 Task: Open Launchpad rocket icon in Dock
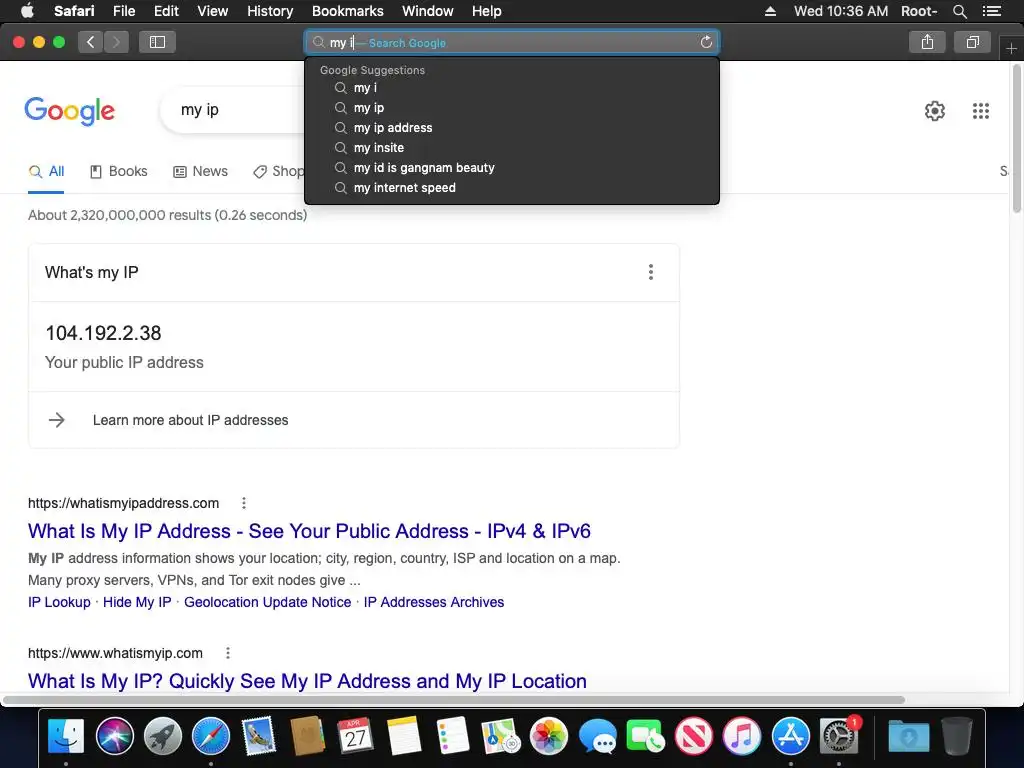(163, 736)
